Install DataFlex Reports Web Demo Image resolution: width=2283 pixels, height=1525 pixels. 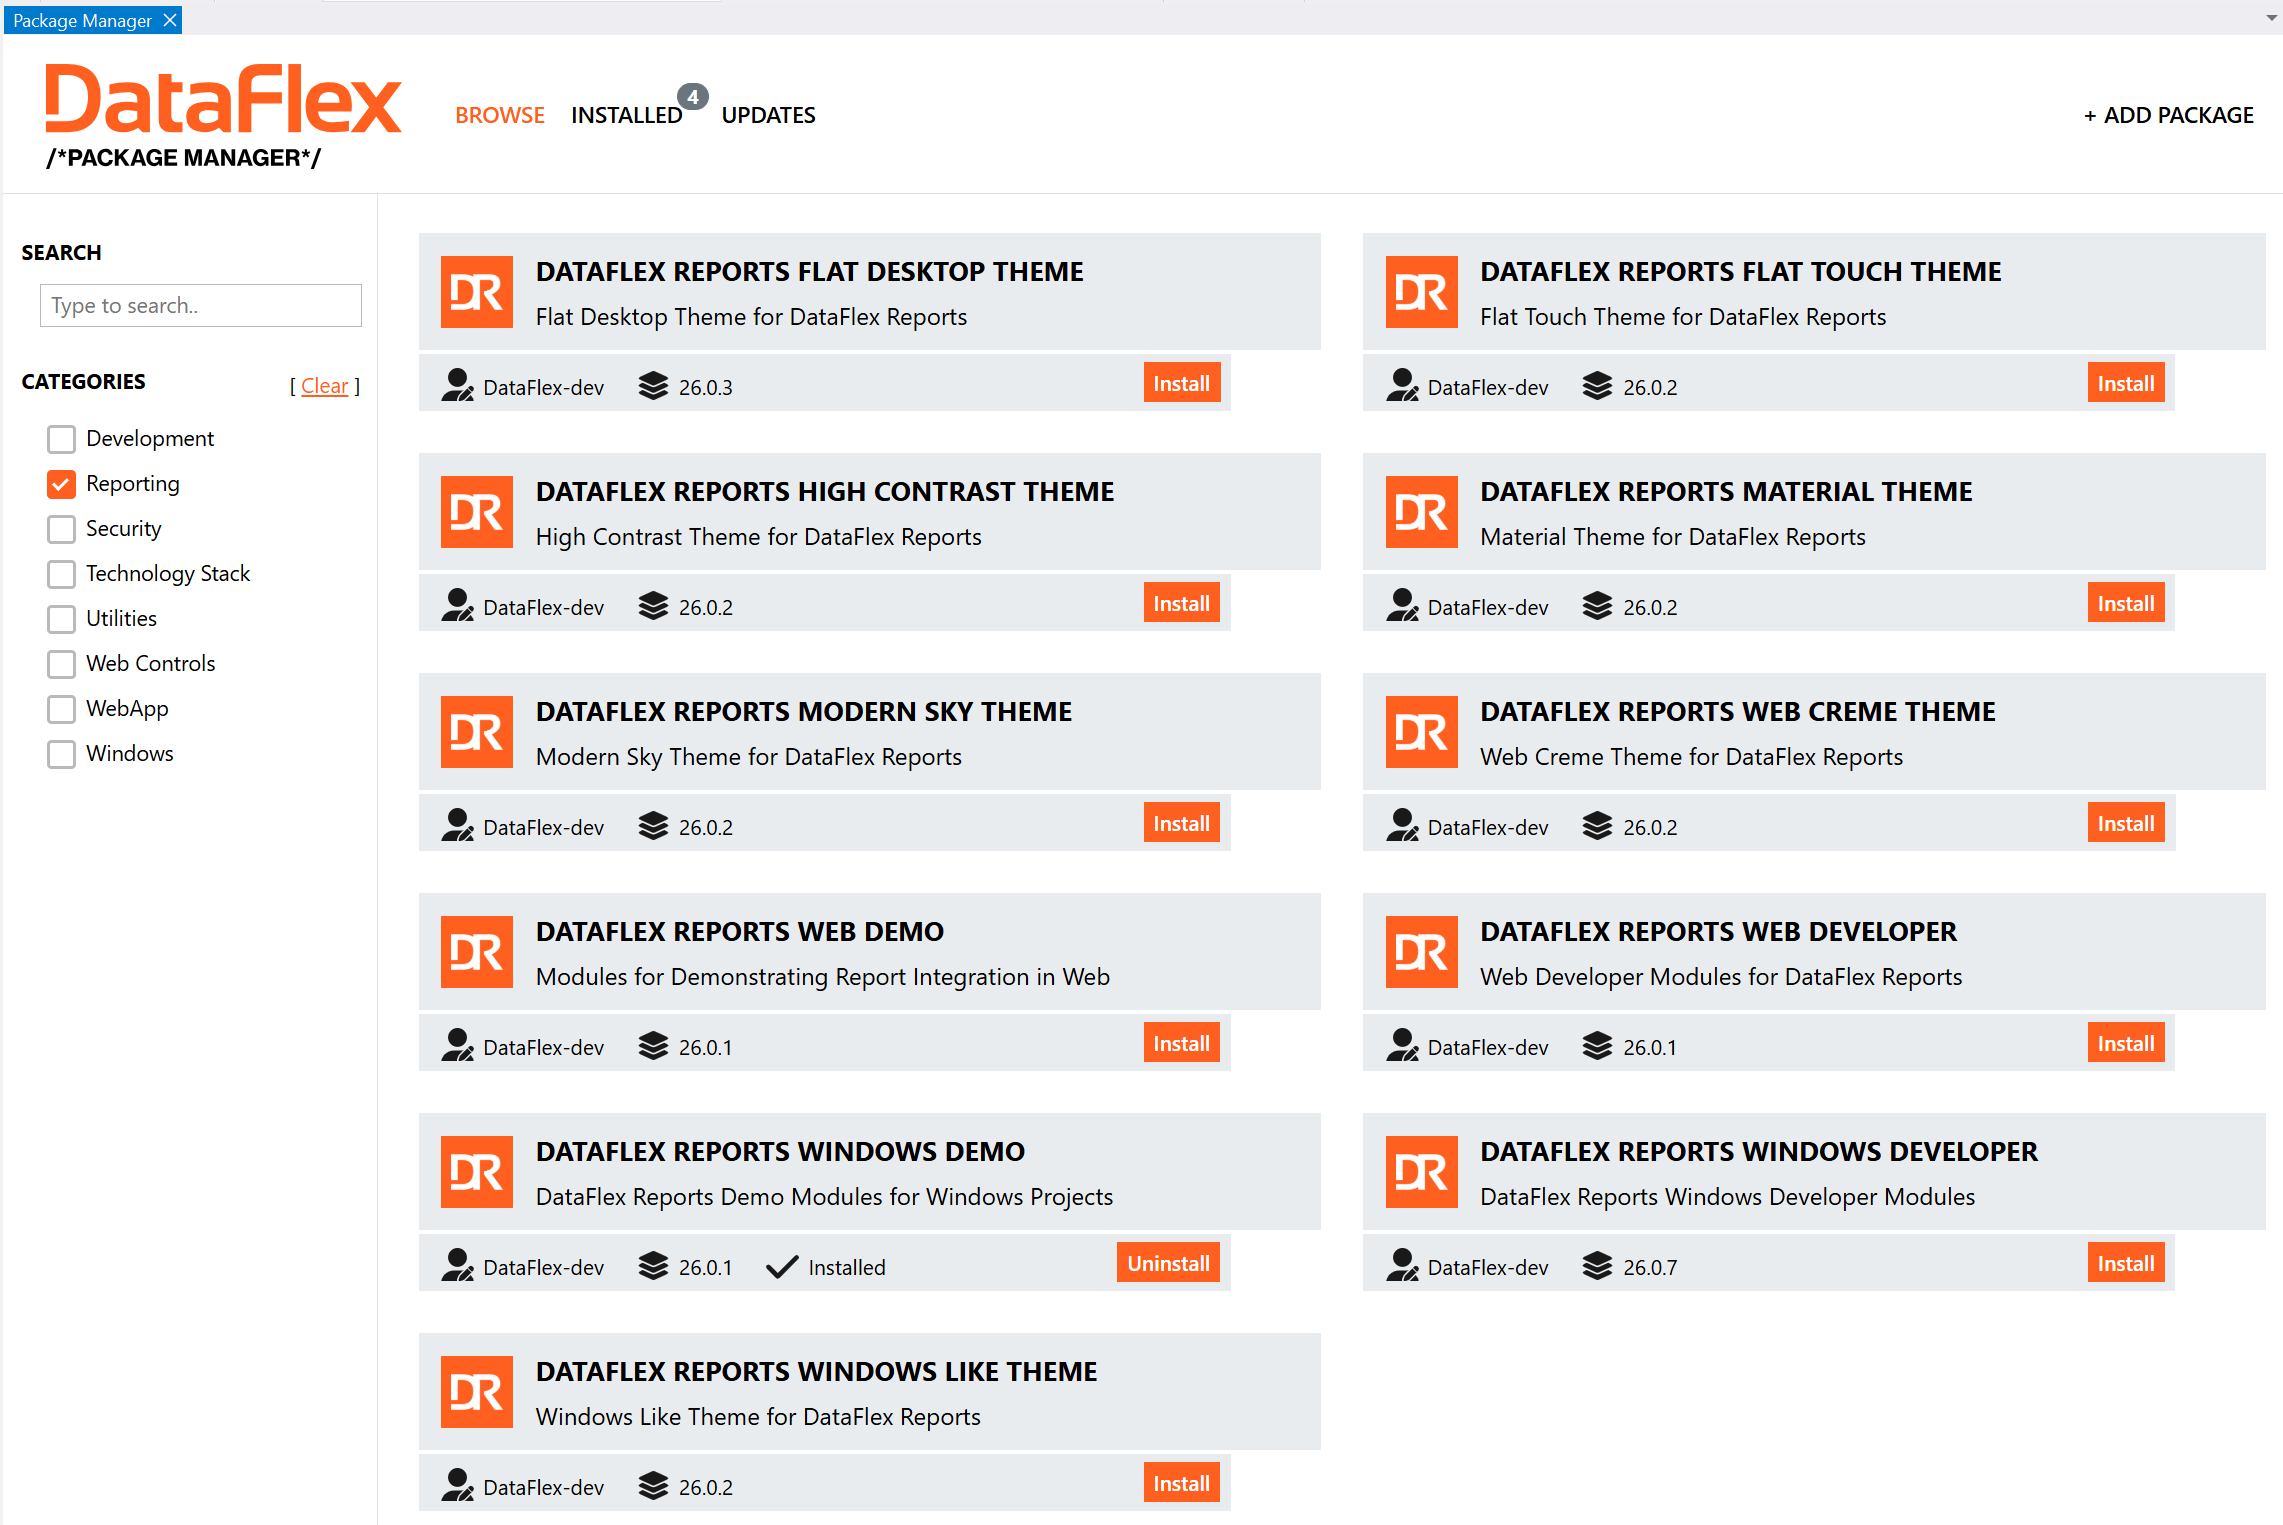tap(1181, 1043)
